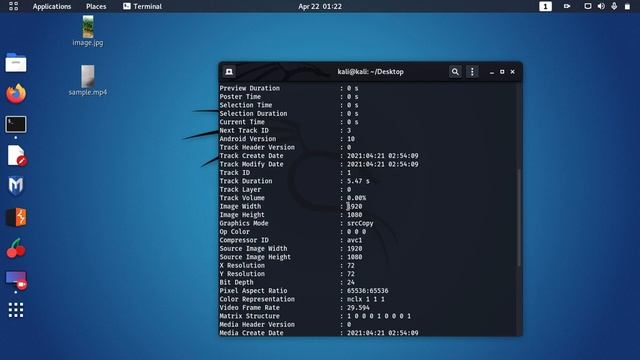Click the Bit Depth value 24
This screenshot has width=640, height=360.
tap(351, 282)
